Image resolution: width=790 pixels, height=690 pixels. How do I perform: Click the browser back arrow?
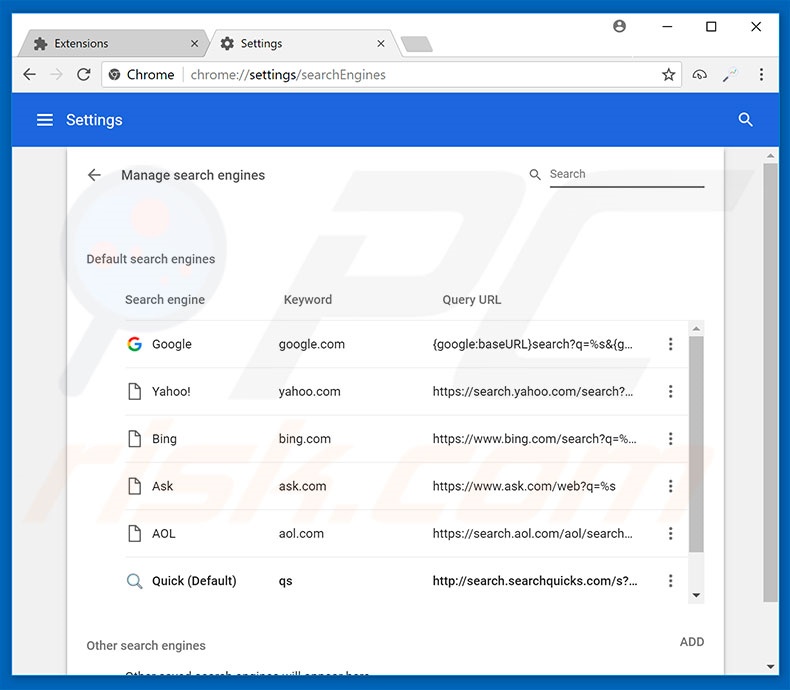(x=30, y=75)
